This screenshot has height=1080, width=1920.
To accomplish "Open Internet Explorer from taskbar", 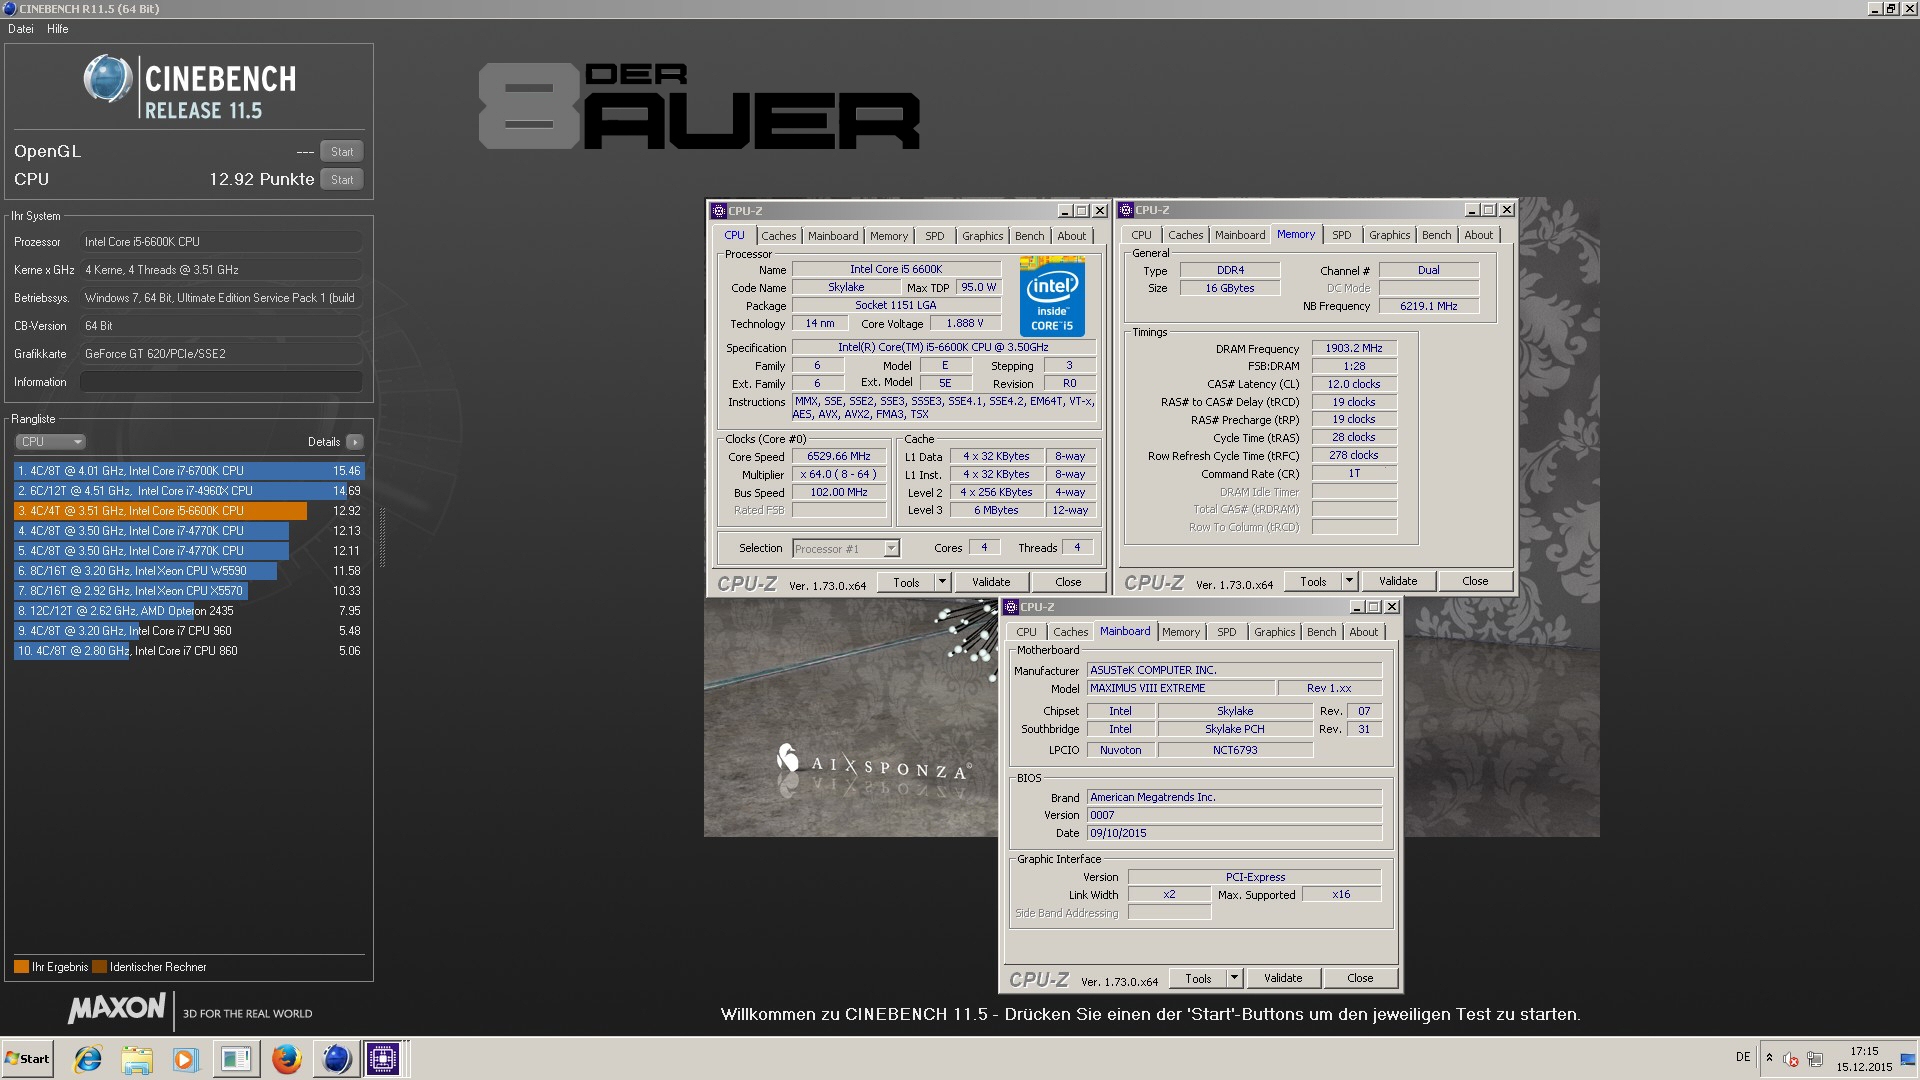I will [88, 1059].
